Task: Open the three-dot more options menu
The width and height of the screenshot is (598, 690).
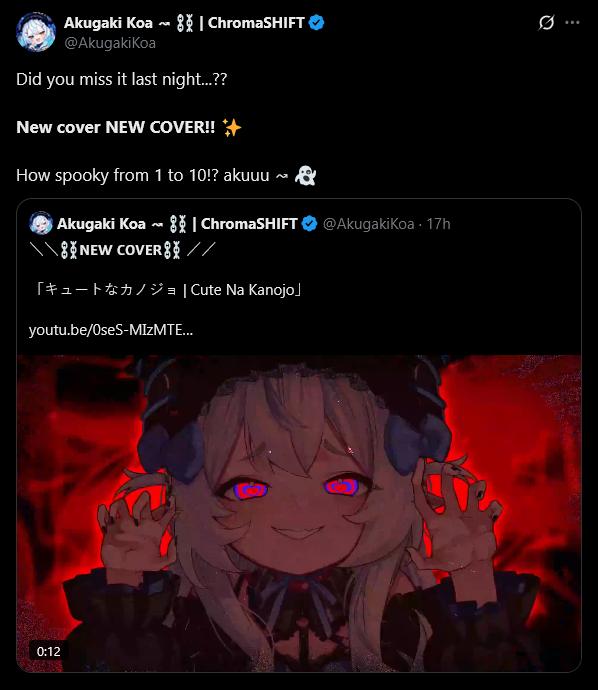Action: tap(572, 22)
